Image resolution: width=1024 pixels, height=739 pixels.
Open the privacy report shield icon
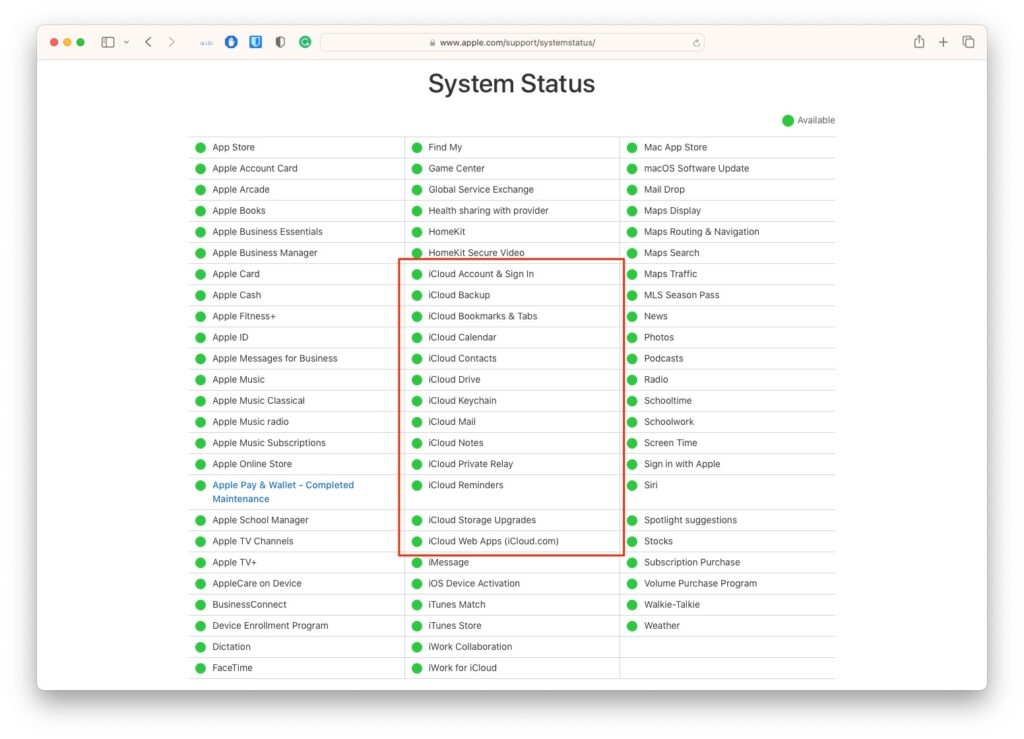click(x=280, y=42)
